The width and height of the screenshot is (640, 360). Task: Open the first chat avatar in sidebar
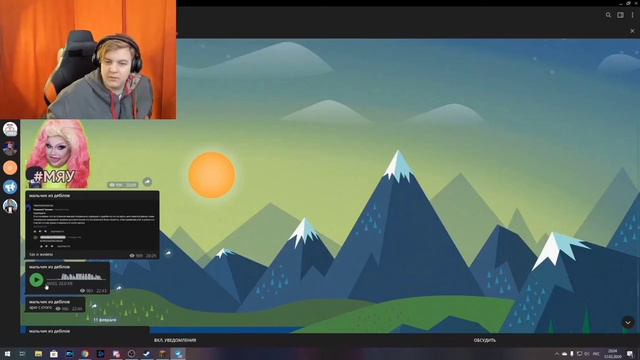[x=10, y=129]
